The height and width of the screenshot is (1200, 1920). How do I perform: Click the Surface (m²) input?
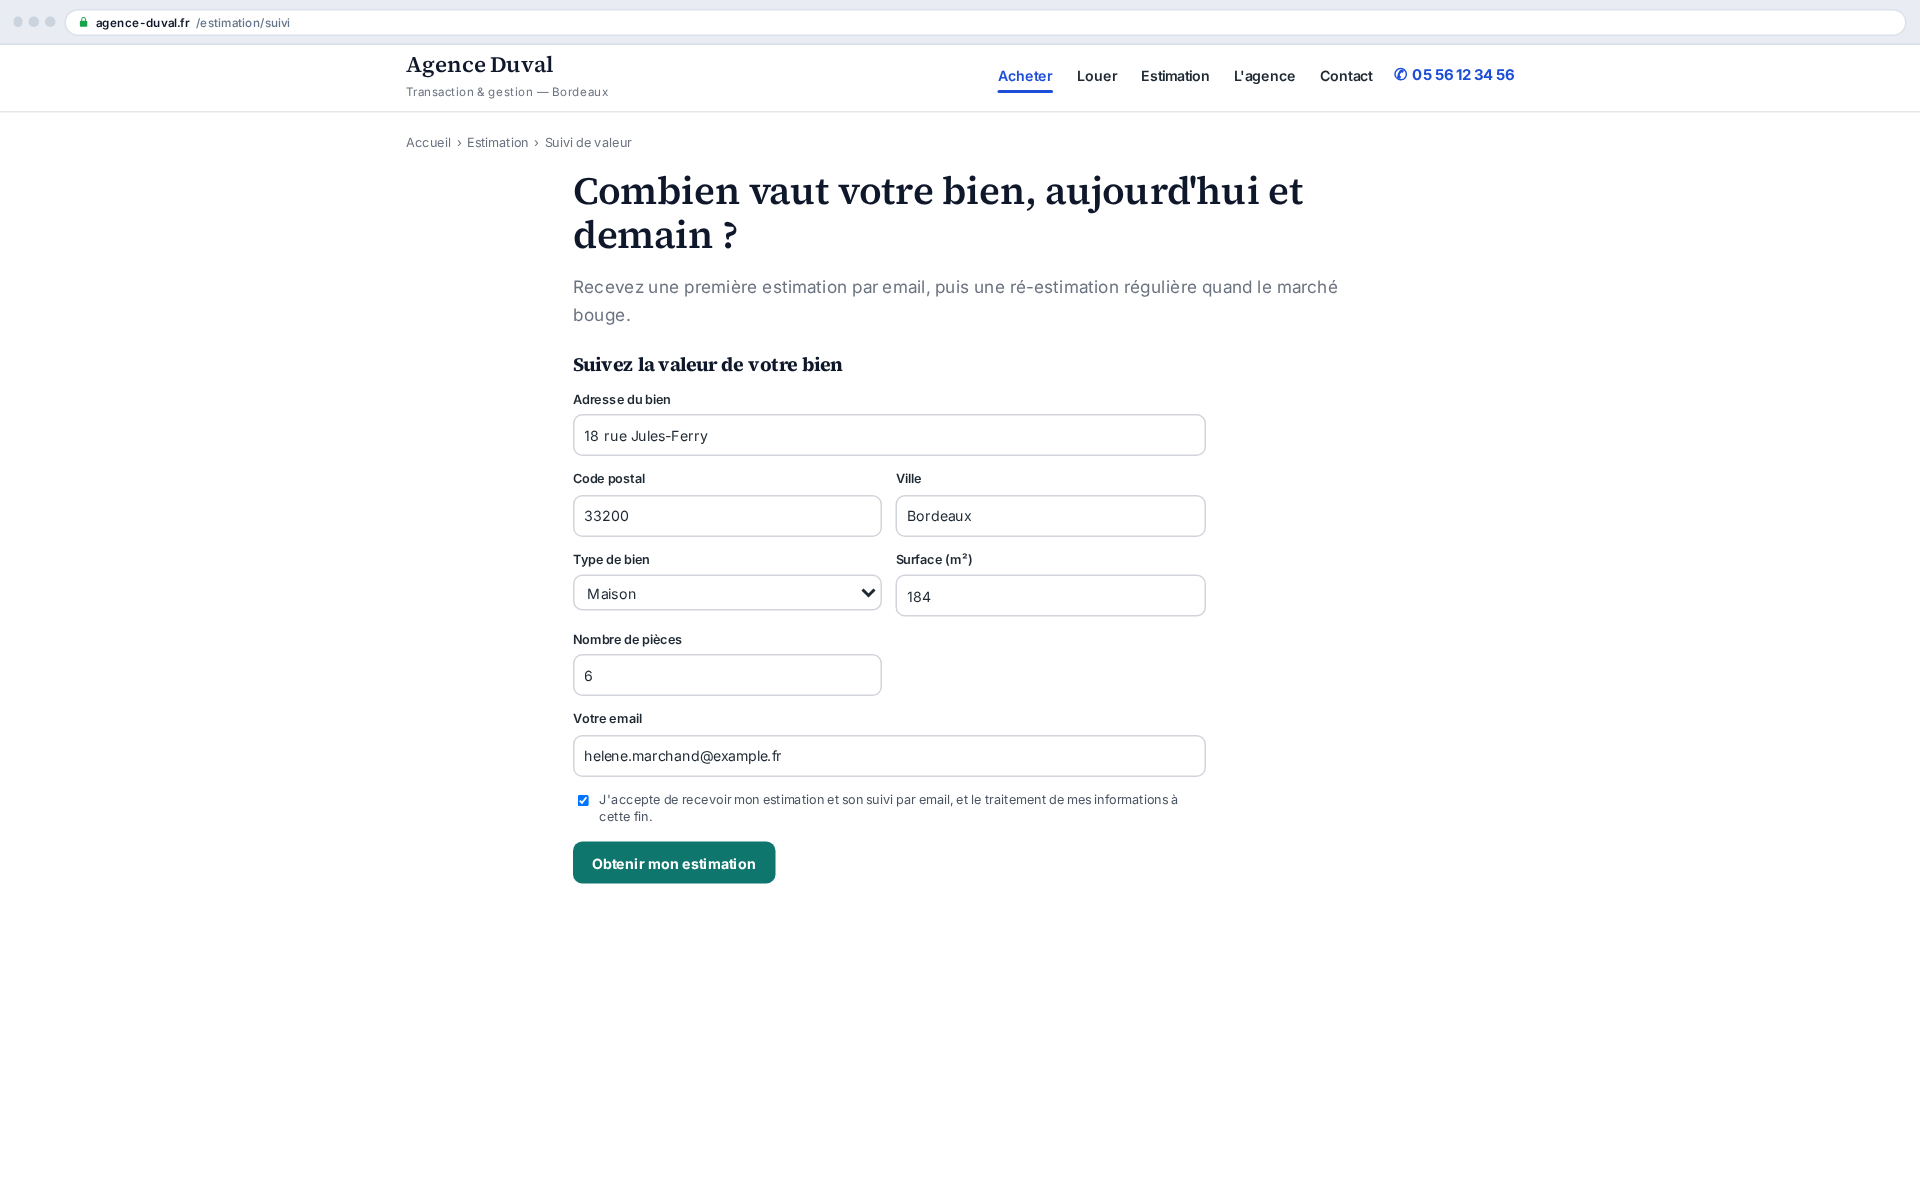click(x=1050, y=596)
